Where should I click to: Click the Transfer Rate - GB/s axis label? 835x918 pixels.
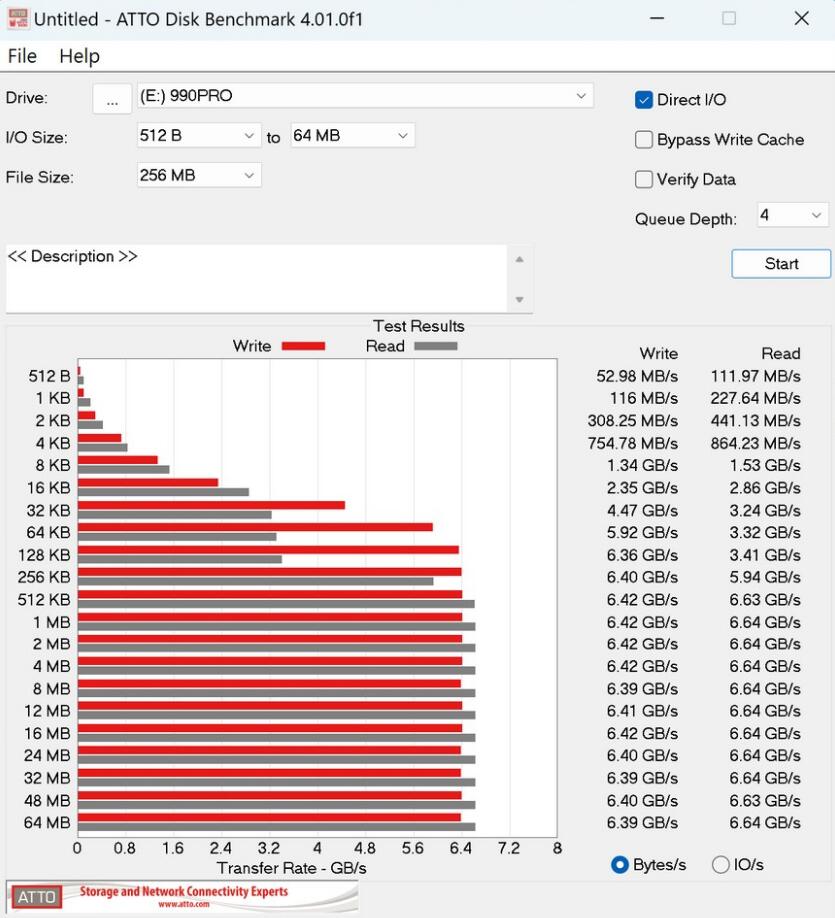click(x=292, y=868)
